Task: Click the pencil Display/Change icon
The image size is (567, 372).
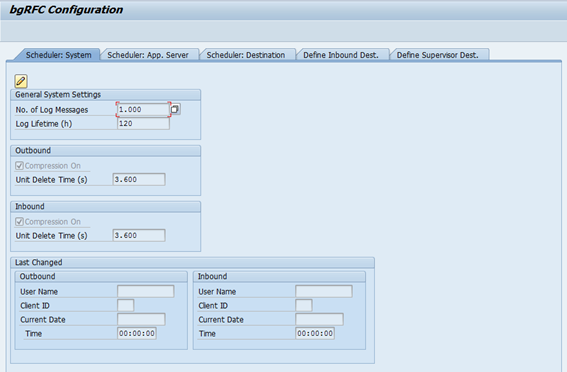Action: click(x=21, y=81)
